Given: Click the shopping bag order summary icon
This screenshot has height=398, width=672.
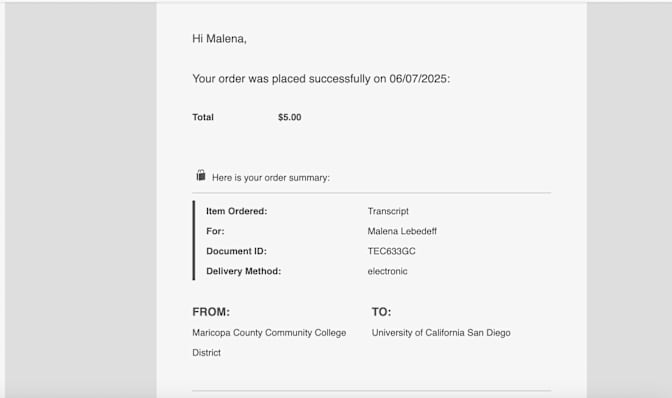Looking at the screenshot, I should click(201, 175).
